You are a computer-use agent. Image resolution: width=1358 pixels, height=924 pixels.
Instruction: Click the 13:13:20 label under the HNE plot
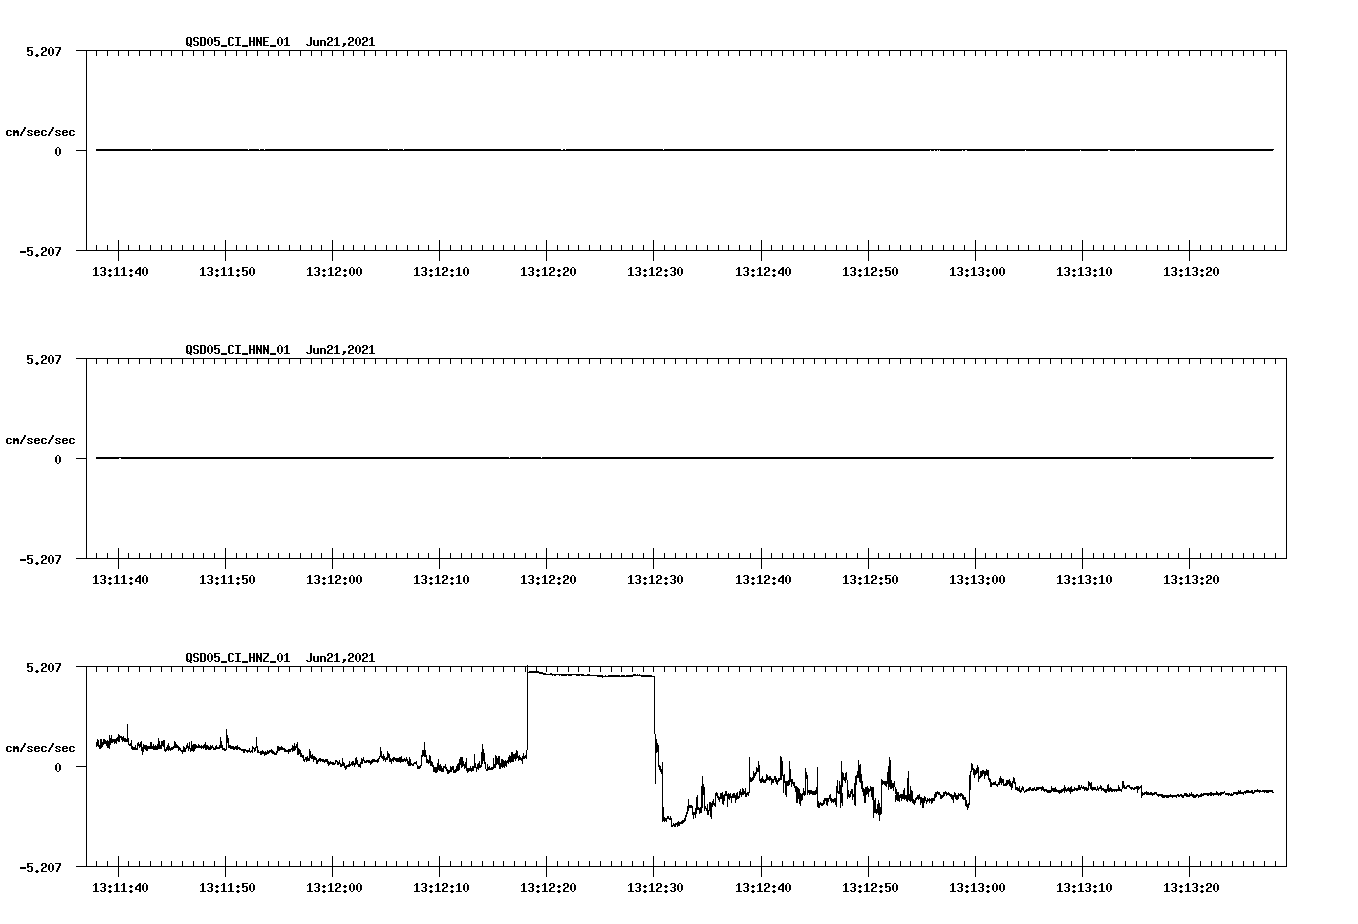click(x=1191, y=272)
